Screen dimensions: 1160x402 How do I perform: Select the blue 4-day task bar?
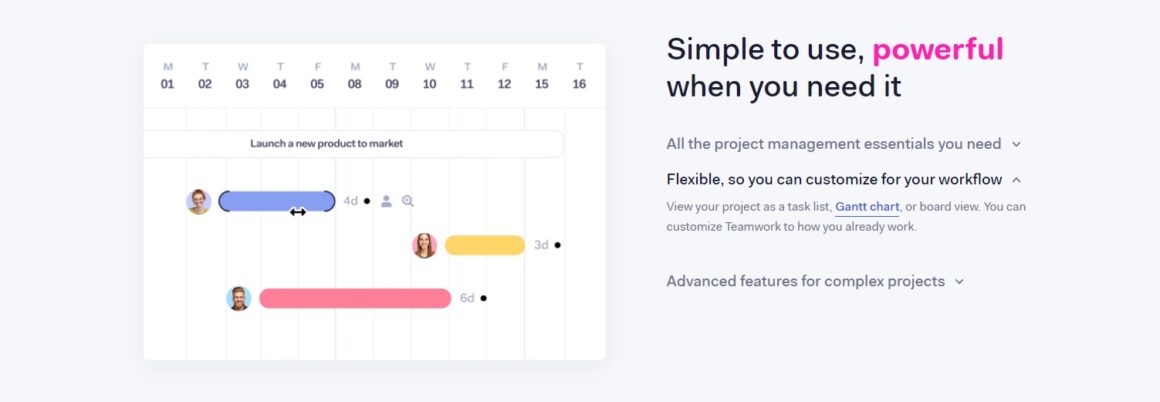click(277, 201)
